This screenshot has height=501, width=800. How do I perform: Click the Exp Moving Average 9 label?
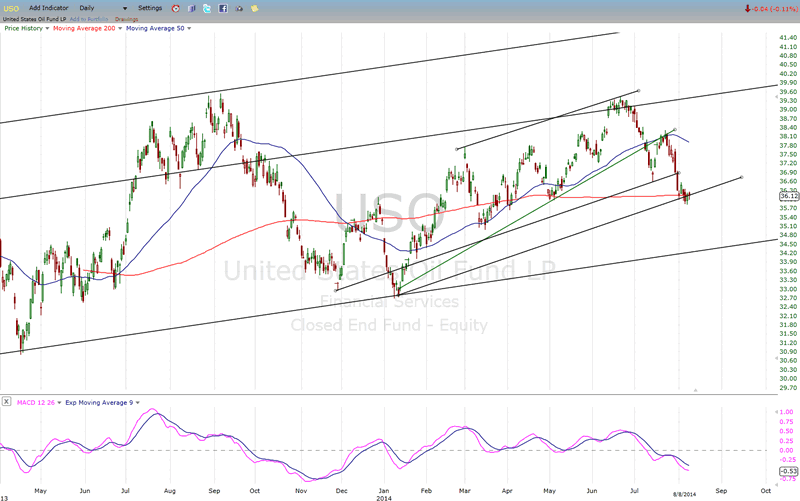(99, 403)
